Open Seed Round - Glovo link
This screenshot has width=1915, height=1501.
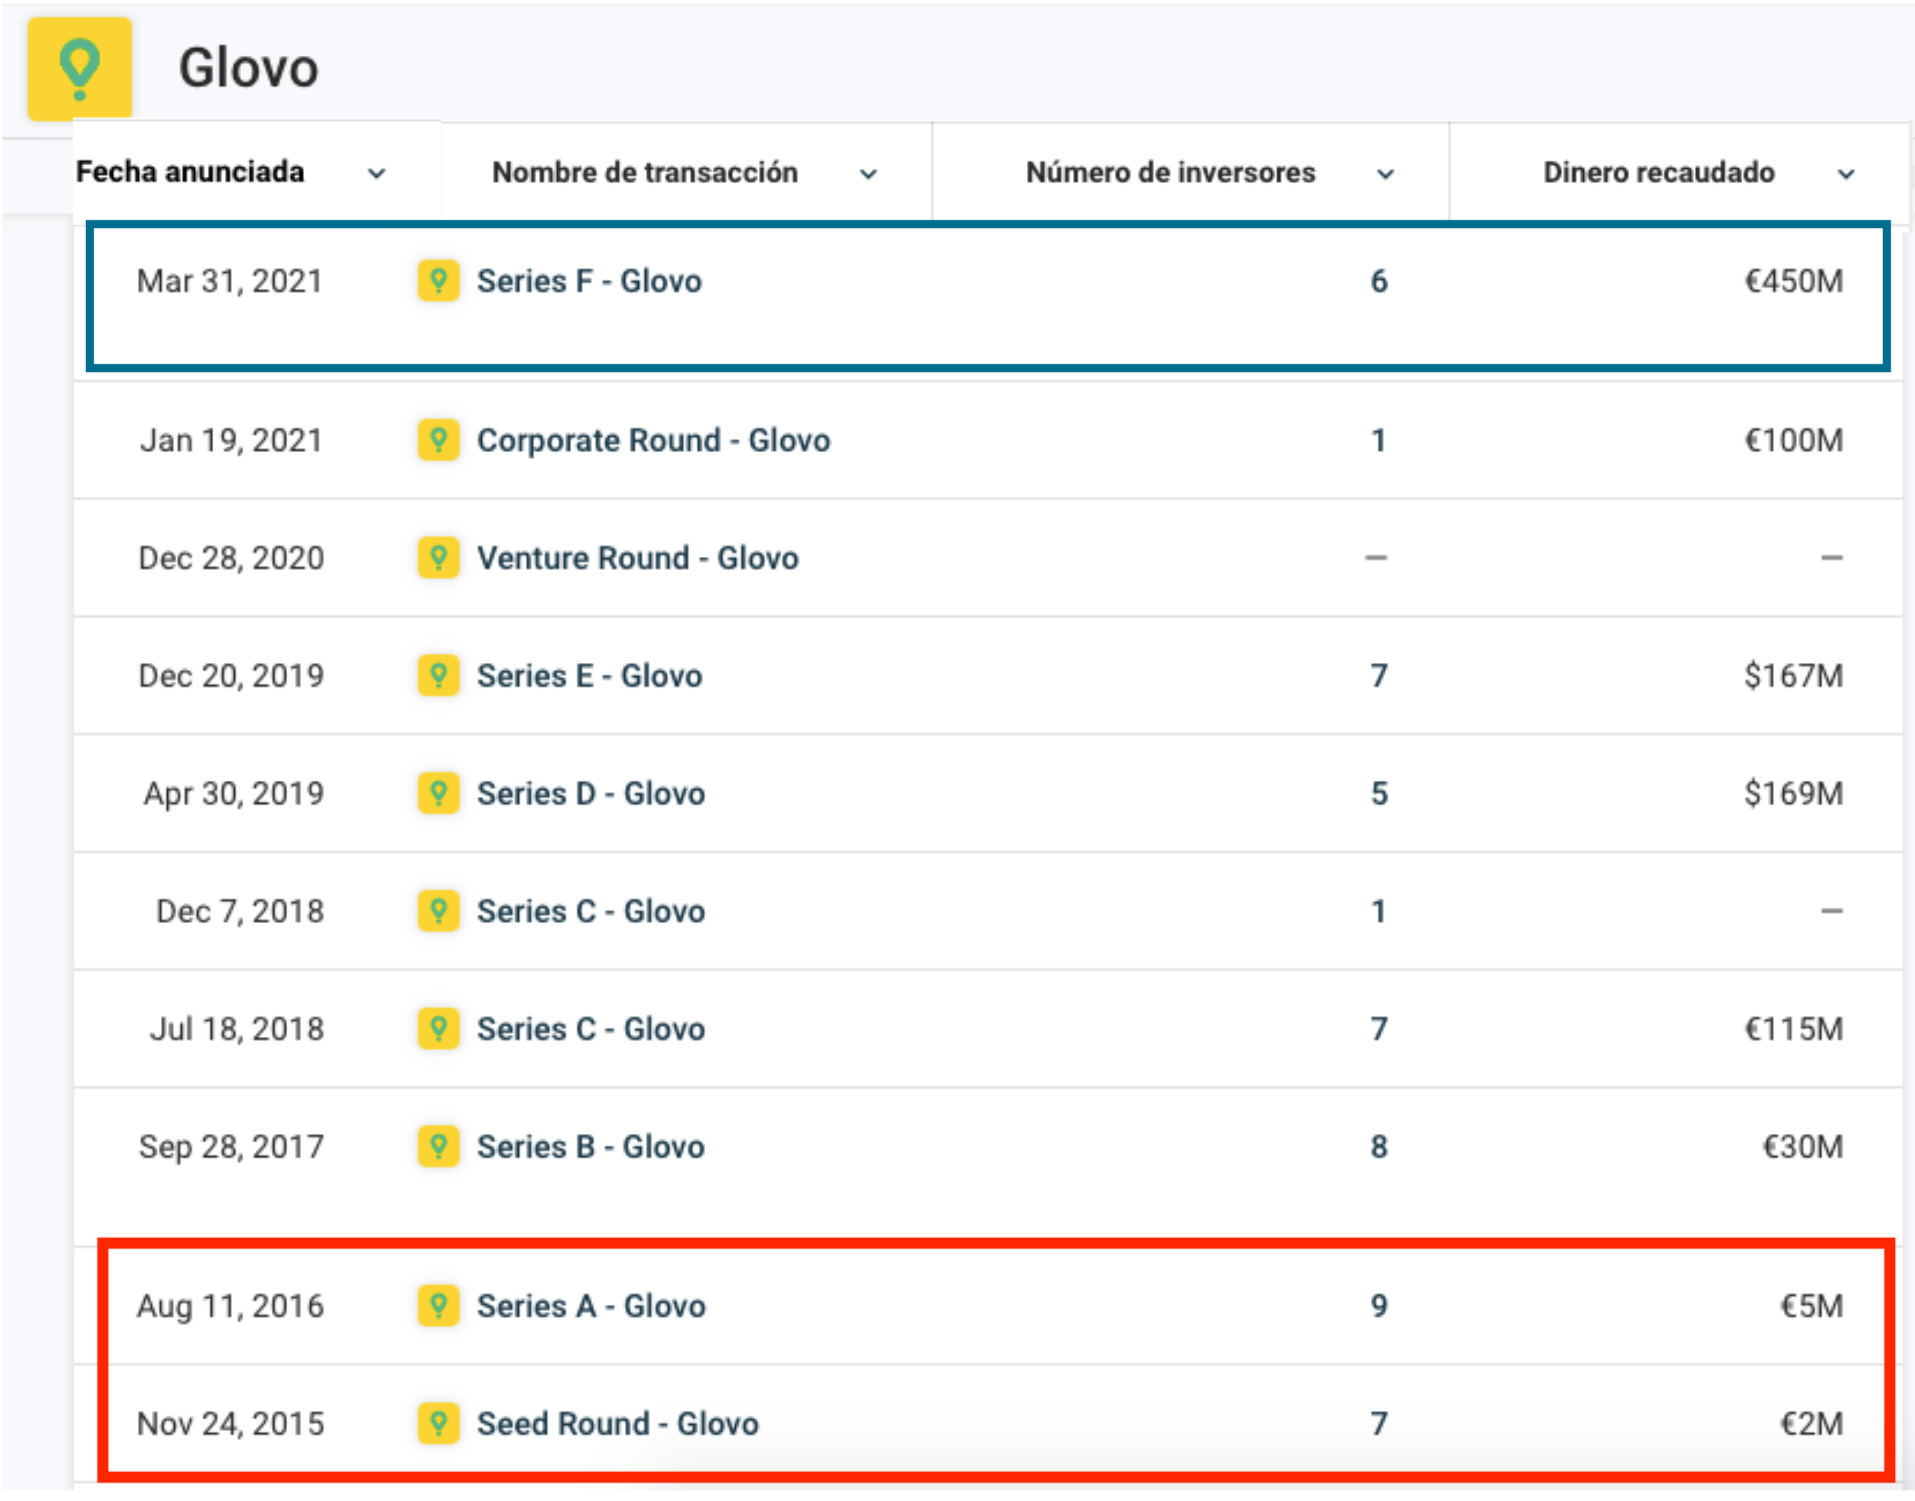pos(618,1423)
